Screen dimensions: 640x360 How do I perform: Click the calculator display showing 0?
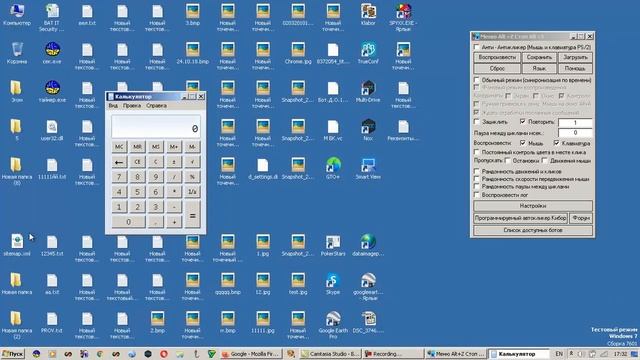click(x=156, y=127)
